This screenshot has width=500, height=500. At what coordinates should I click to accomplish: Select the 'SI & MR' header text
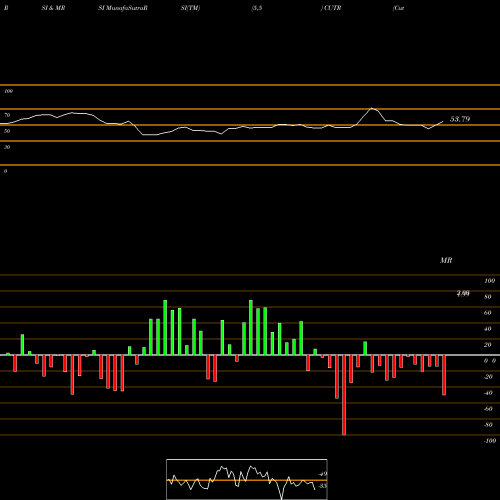point(53,8)
